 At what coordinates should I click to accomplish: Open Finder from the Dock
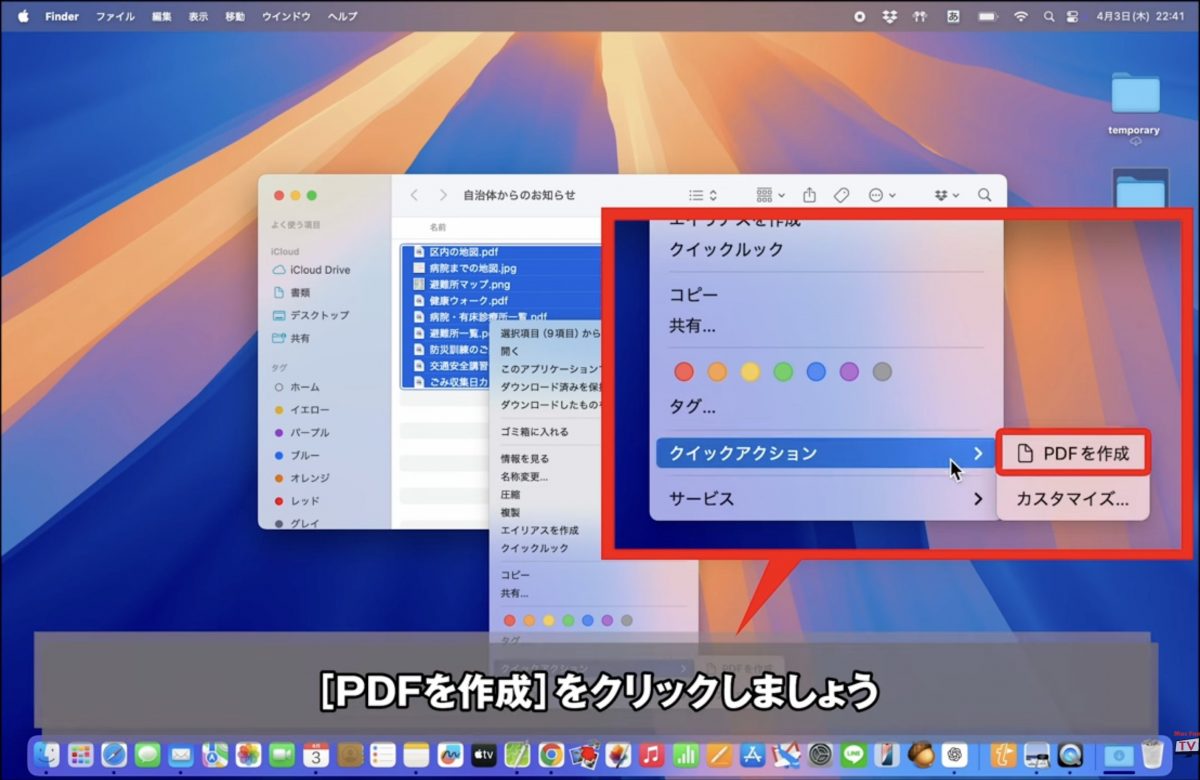click(x=47, y=755)
